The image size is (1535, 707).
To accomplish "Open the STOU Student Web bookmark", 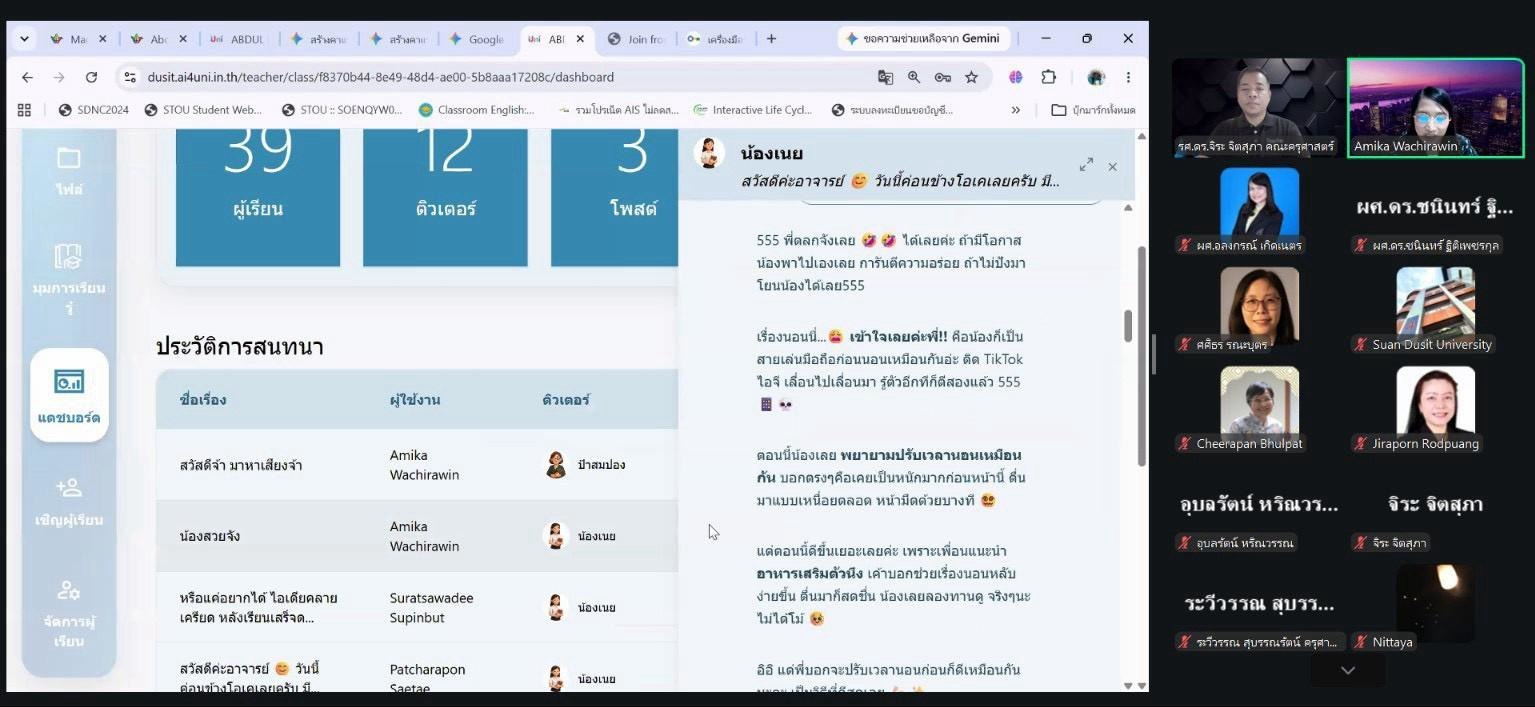I will coord(204,110).
